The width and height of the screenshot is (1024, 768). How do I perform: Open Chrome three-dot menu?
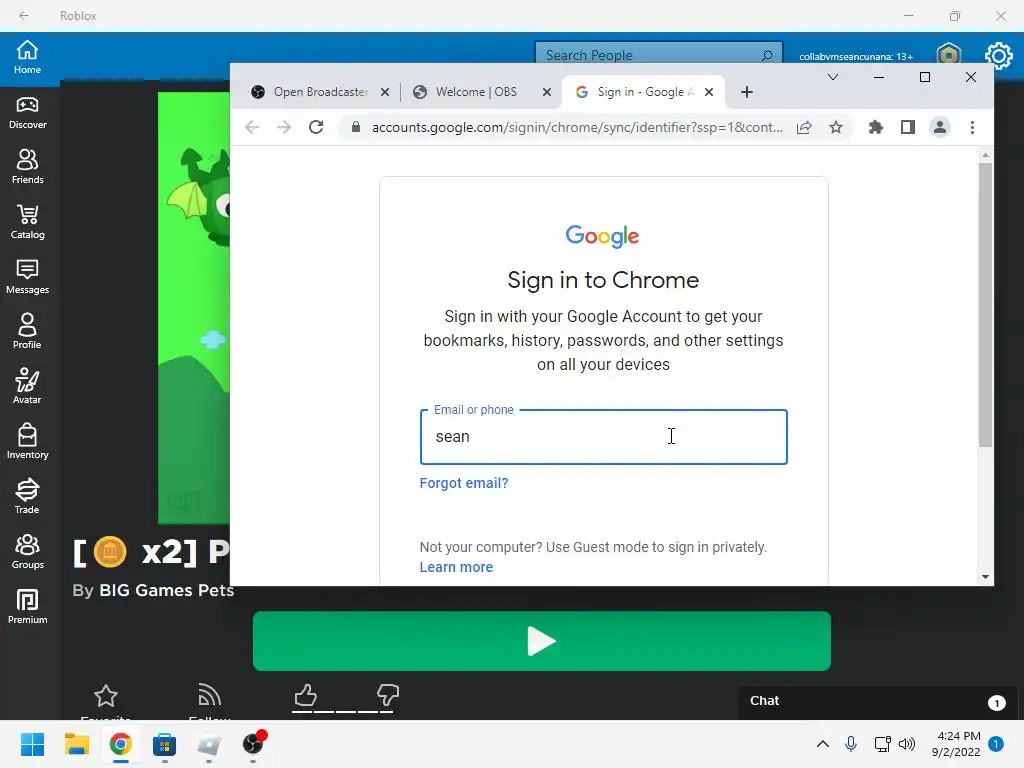972,127
